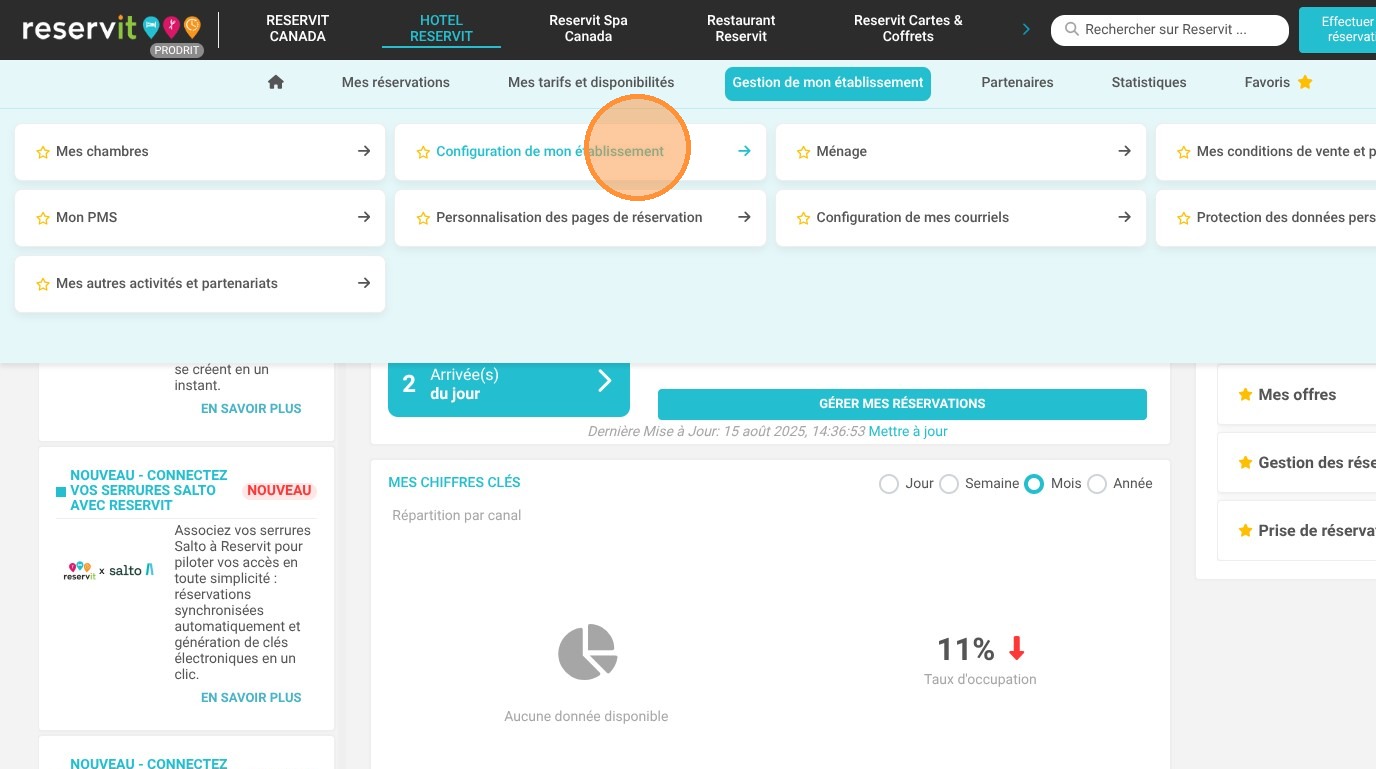The height and width of the screenshot is (769, 1376).
Task: Star Personnalisation des pages de réservation
Action: 423,218
